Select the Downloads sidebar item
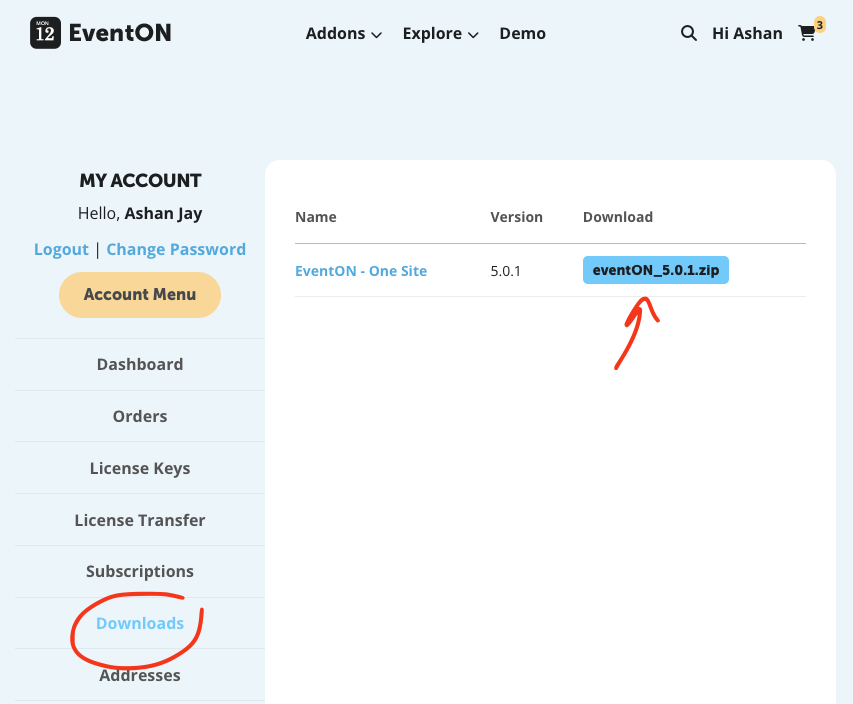Screen dimensions: 853x704 [x=140, y=624]
